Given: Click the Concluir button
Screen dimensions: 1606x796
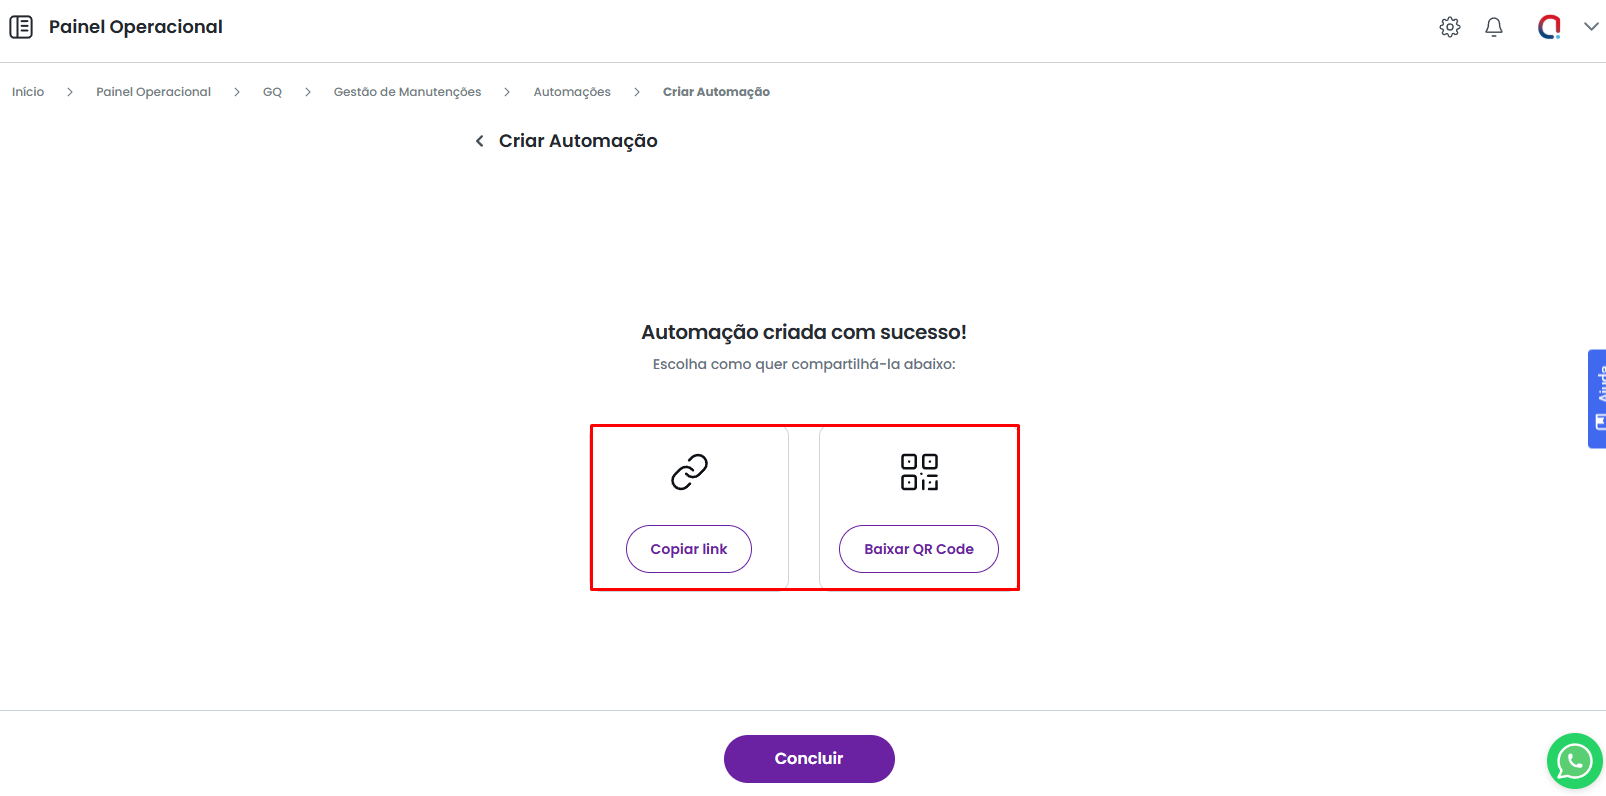Looking at the screenshot, I should click(x=808, y=758).
